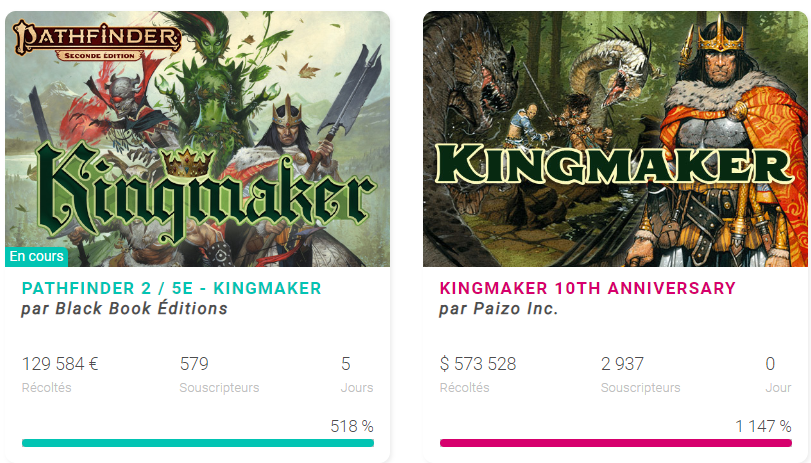Screen dimensions: 811x463
Task: Click "Souscripteurs" label under 579
Action: point(219,388)
